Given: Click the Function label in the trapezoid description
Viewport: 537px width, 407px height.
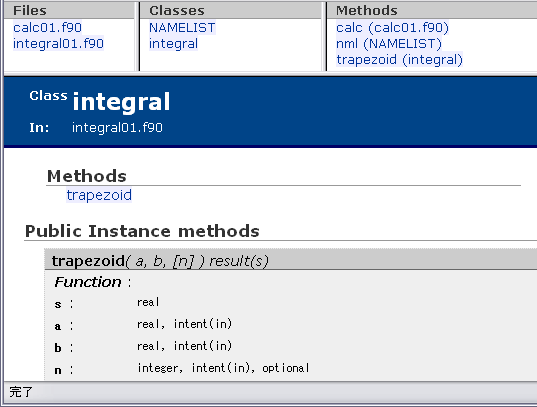Looking at the screenshot, I should point(88,282).
